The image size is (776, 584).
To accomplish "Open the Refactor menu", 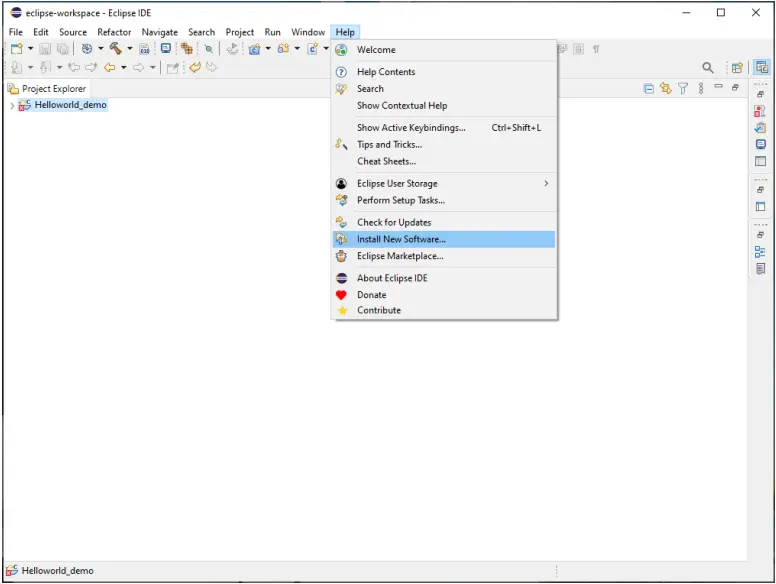I will click(114, 32).
